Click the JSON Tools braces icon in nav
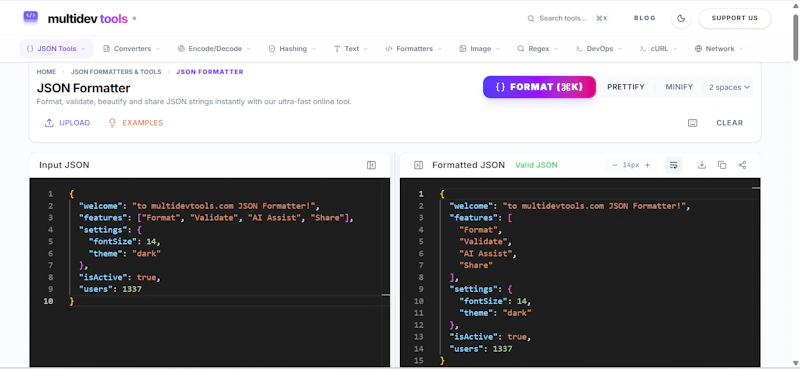 (30, 49)
